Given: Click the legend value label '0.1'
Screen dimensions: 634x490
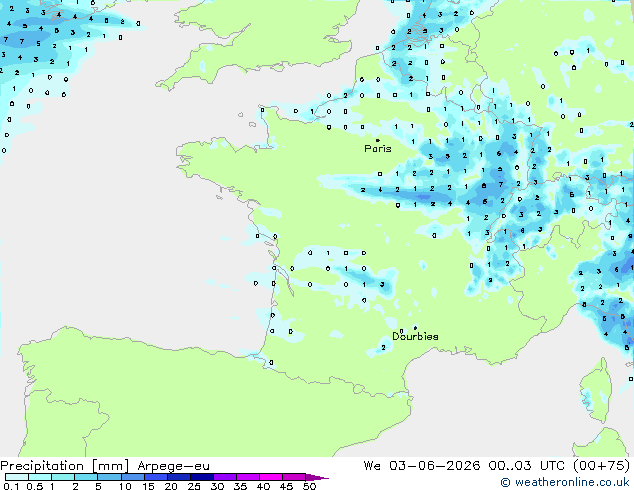Looking at the screenshot, I should (x=11, y=486).
